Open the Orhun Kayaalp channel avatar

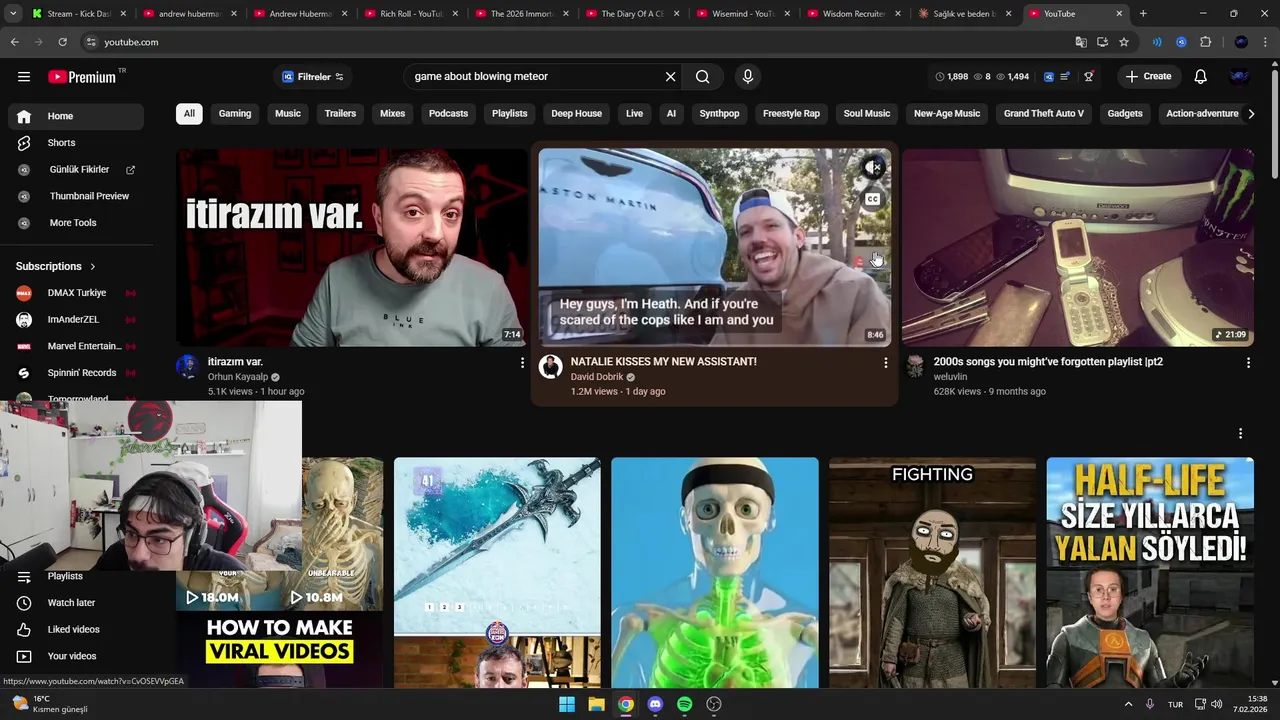pos(188,366)
